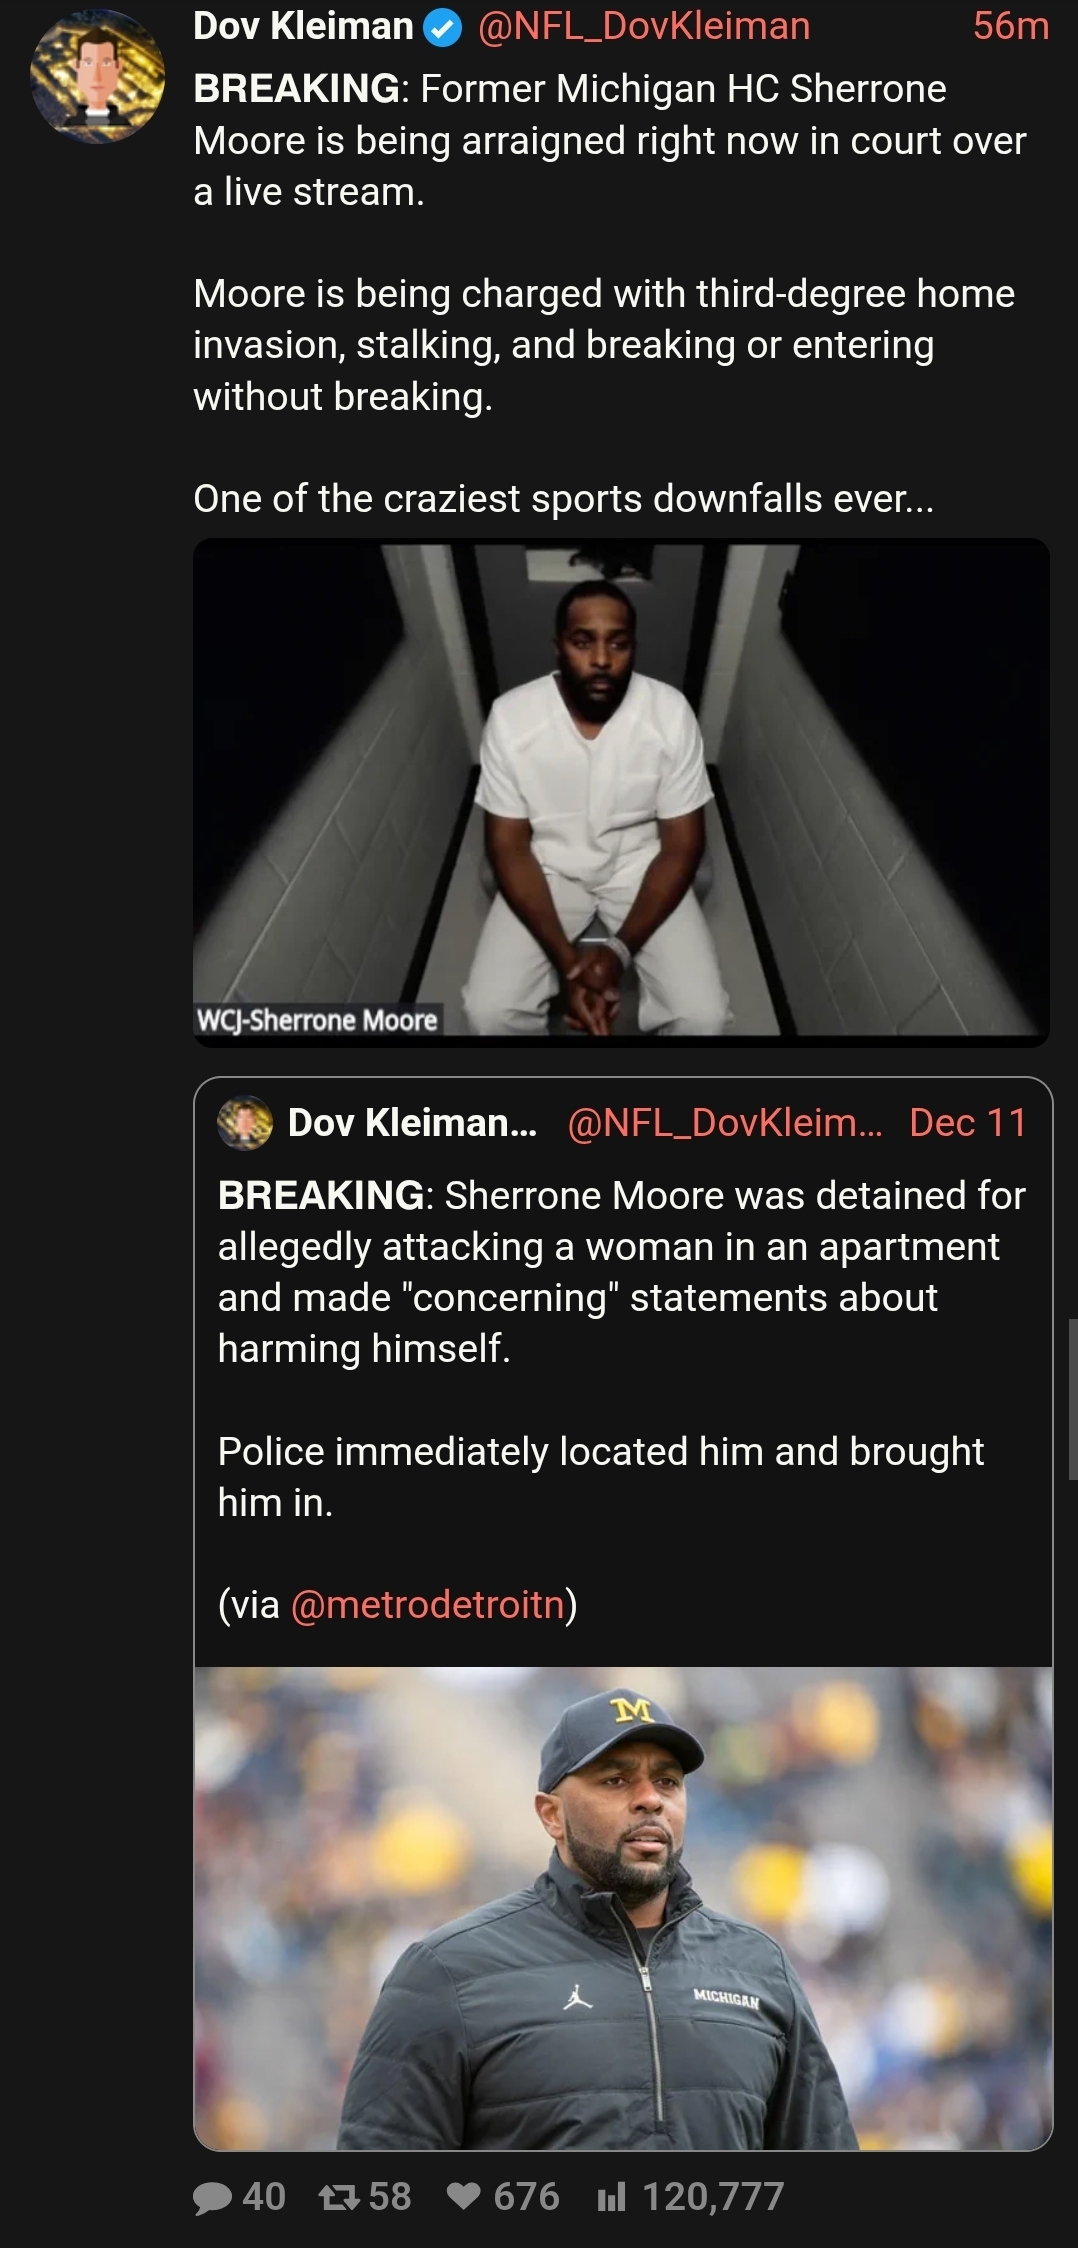Open the quoted tweet's small avatar
This screenshot has width=1078, height=2248.
[x=245, y=1122]
